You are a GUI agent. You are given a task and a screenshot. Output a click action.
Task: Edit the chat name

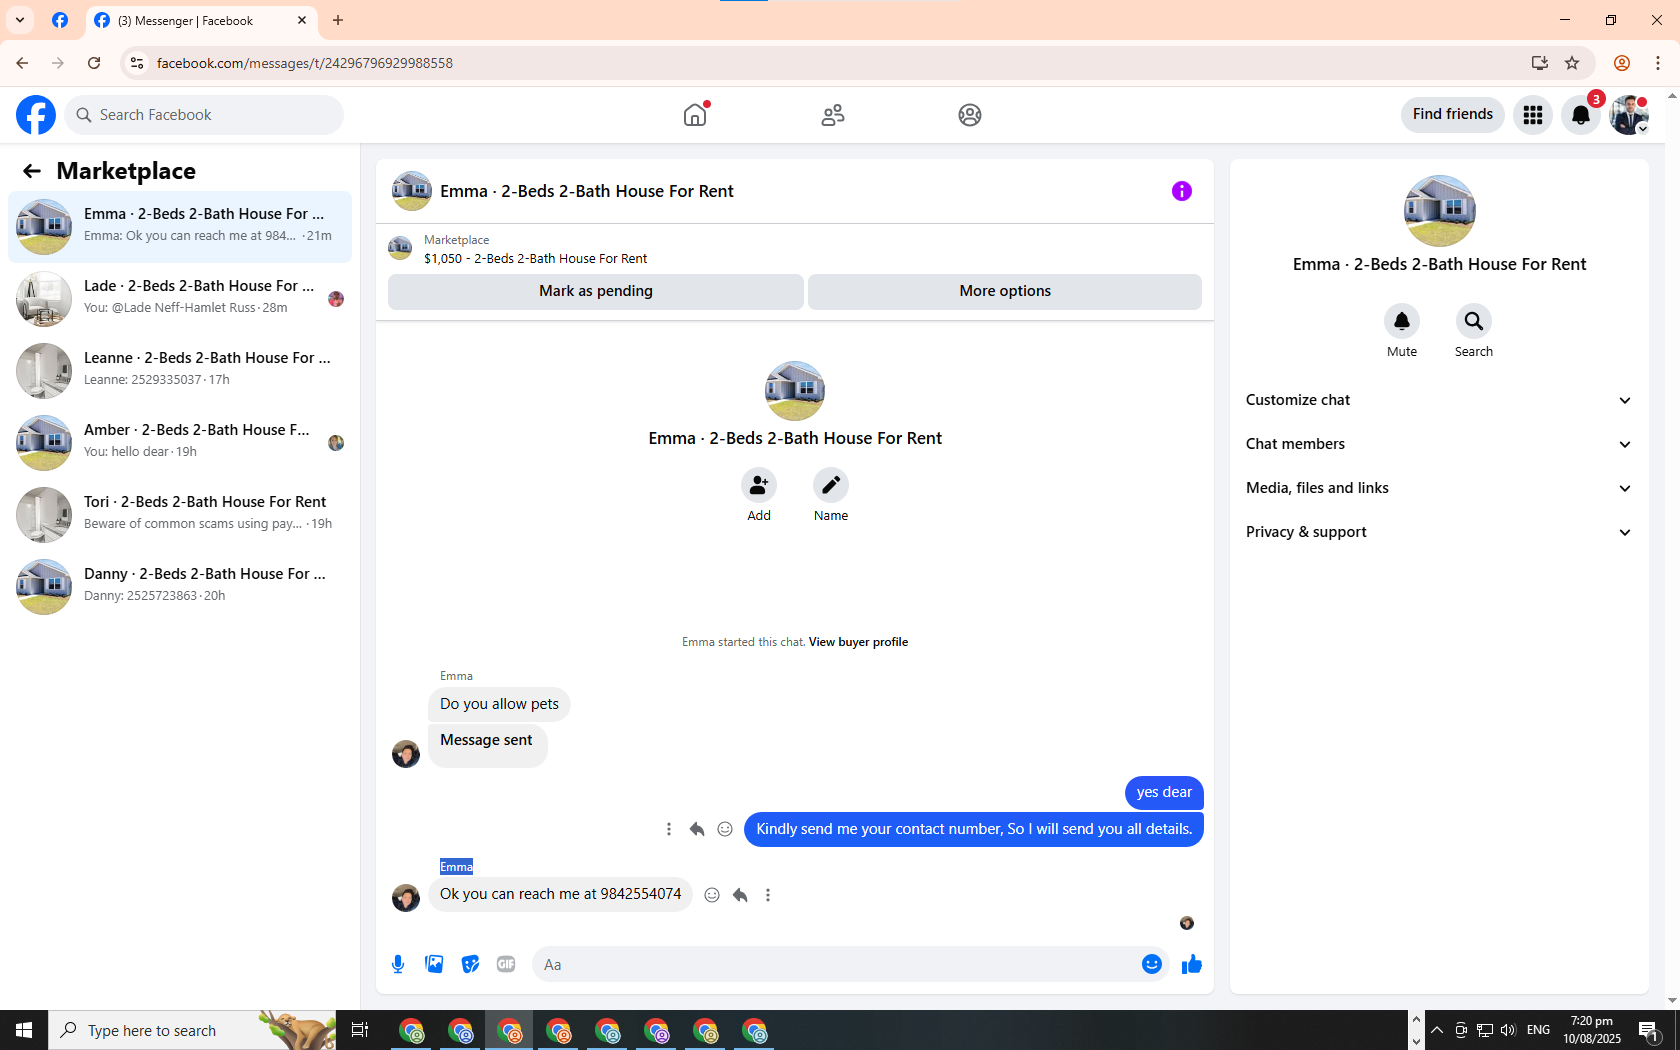tap(831, 485)
